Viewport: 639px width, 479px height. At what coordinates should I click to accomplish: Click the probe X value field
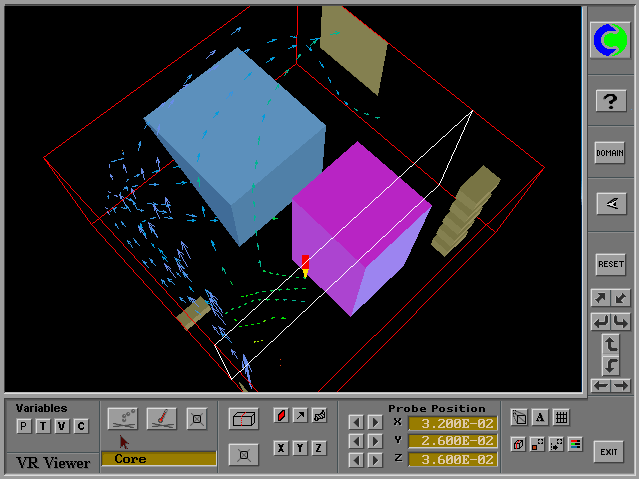pos(452,422)
